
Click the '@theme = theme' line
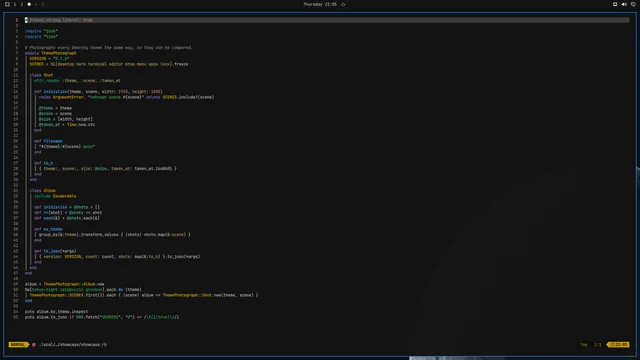pos(55,108)
